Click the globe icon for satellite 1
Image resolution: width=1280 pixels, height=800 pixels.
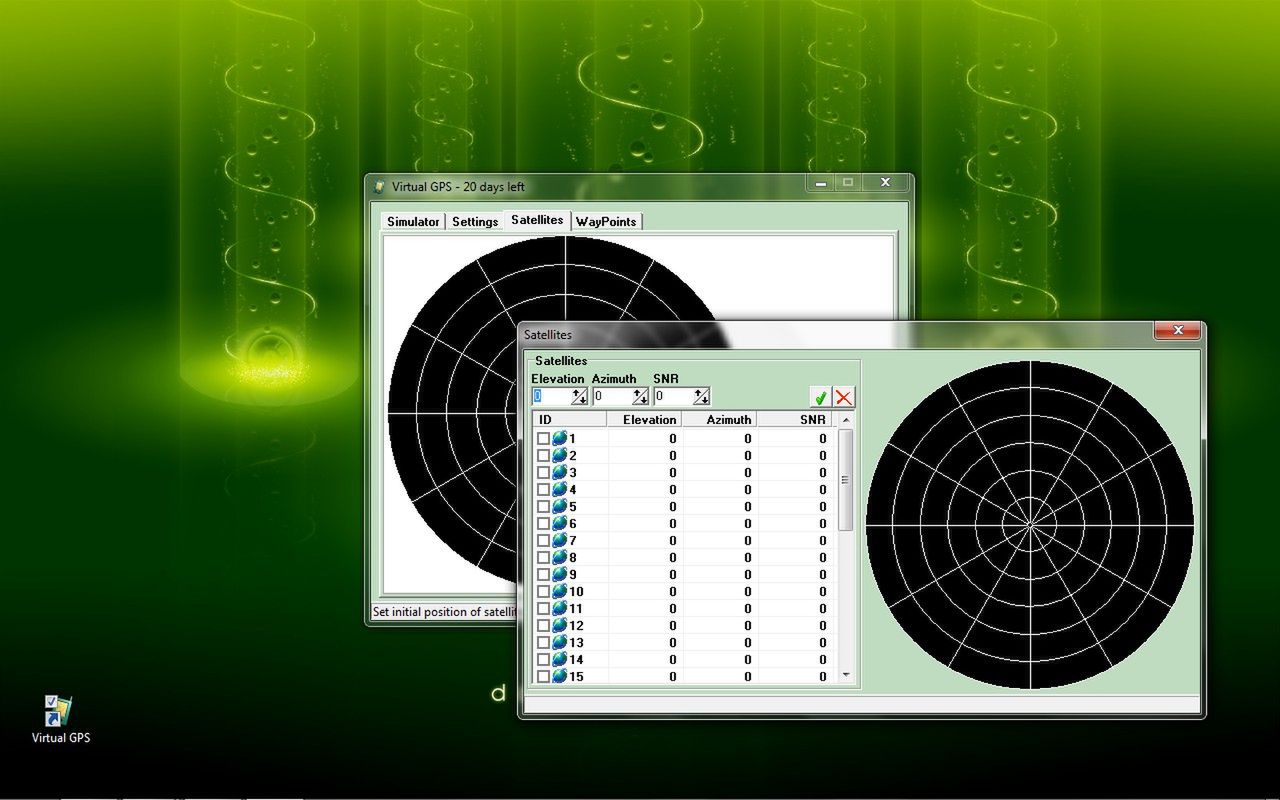(x=560, y=438)
